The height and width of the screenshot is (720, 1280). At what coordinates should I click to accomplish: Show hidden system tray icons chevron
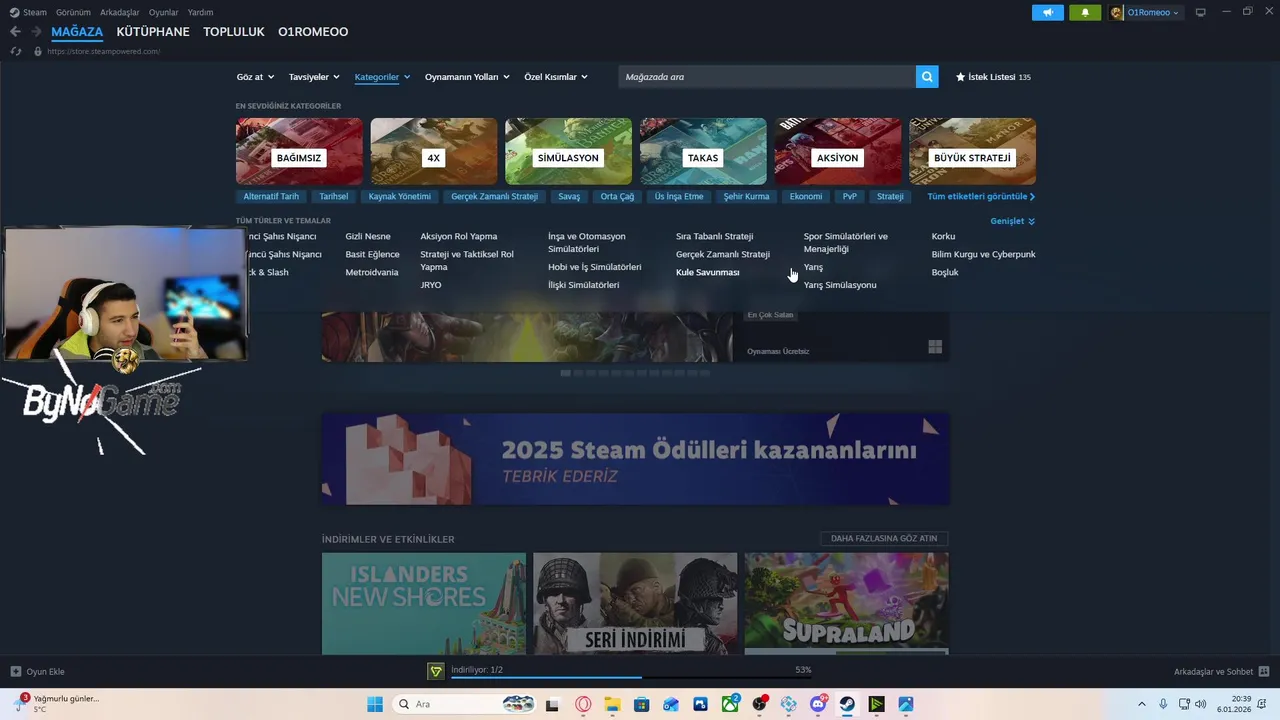pyautogui.click(x=1141, y=704)
